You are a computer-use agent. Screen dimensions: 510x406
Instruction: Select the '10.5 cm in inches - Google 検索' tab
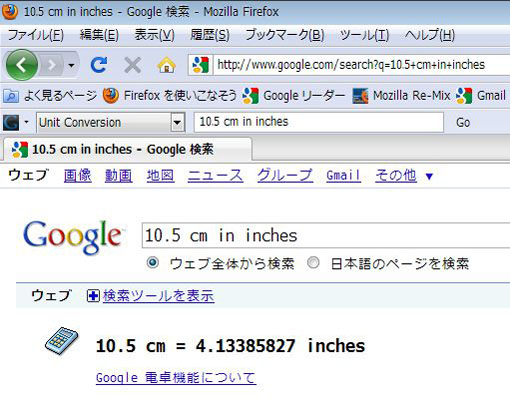click(128, 149)
